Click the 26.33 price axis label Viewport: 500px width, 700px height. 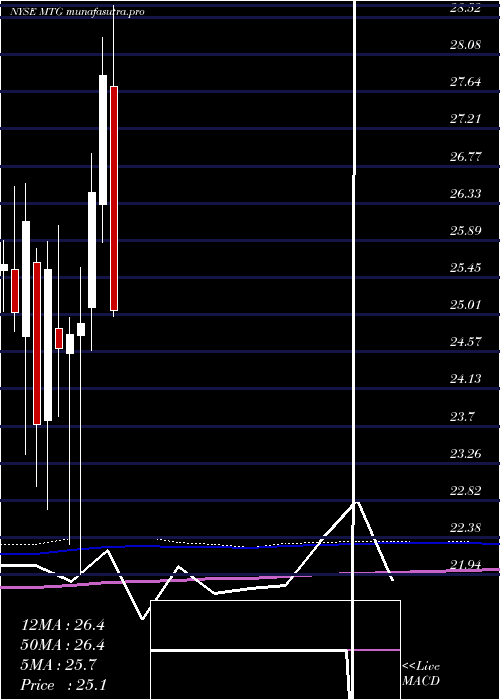[x=465, y=193]
